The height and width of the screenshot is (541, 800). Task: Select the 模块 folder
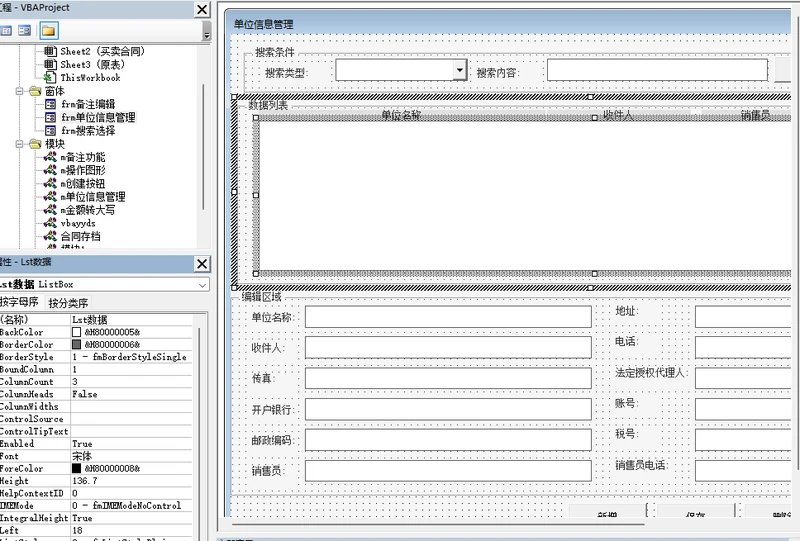pyautogui.click(x=55, y=144)
